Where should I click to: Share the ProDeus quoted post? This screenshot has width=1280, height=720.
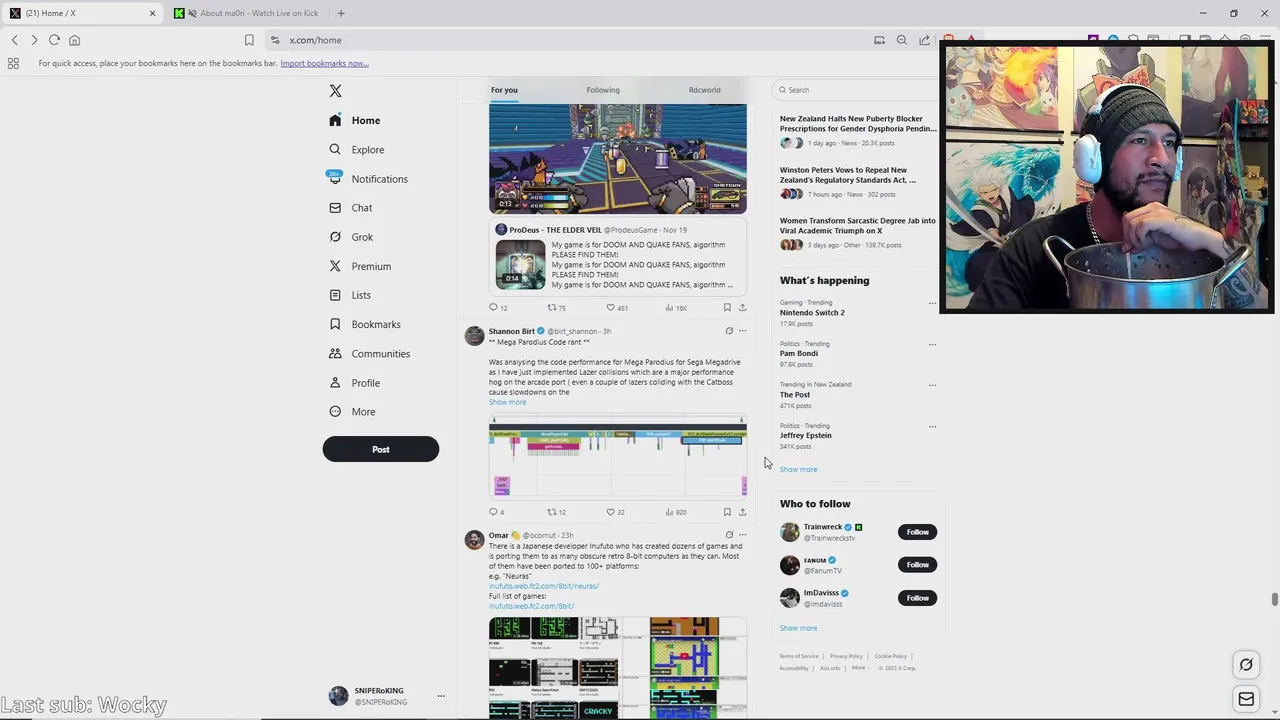[x=742, y=308]
